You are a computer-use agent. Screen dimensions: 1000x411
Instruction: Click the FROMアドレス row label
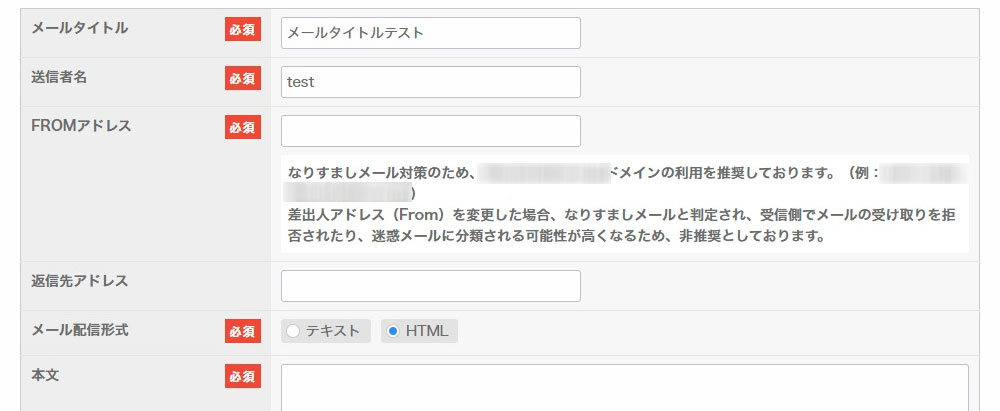click(x=81, y=126)
